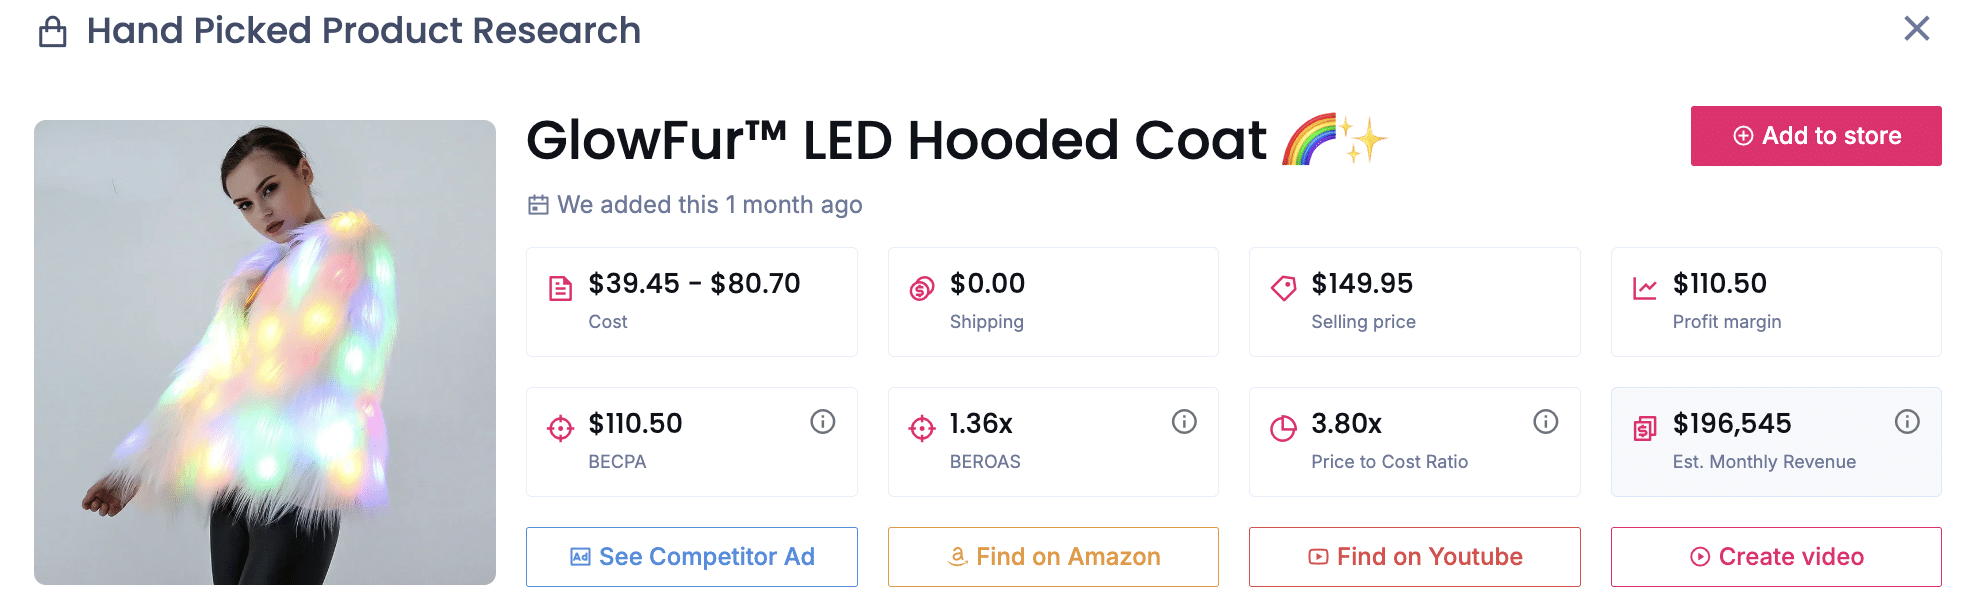Click Add to store
The image size is (1982, 612).
[x=1815, y=136]
